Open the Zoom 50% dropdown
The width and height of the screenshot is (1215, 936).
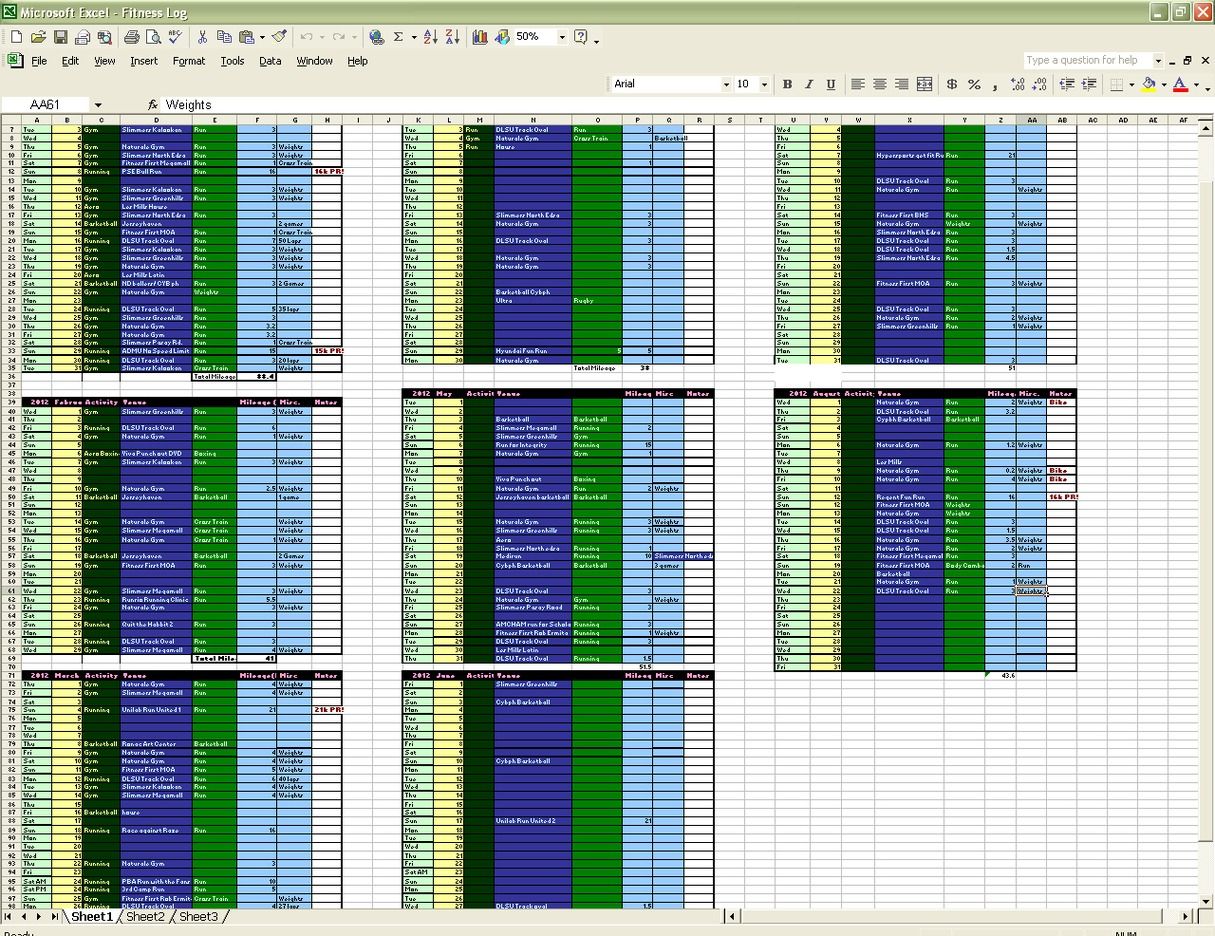(563, 37)
